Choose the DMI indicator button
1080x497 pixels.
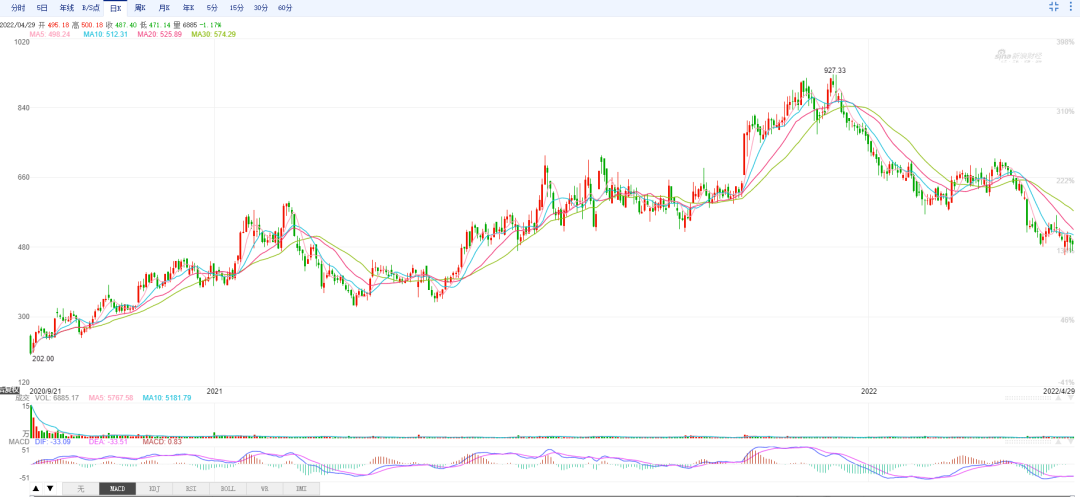coord(301,489)
